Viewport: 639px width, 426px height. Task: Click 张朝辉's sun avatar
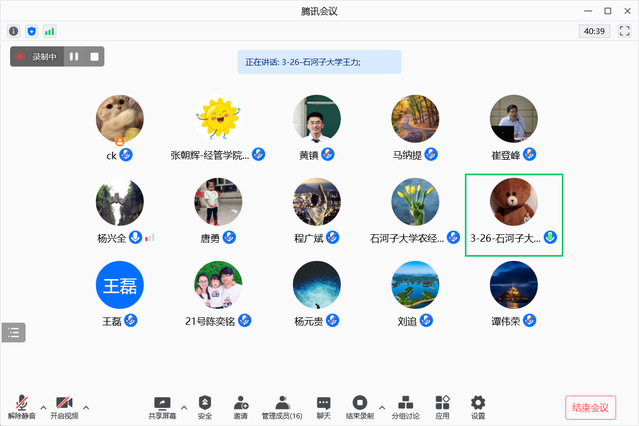coord(218,119)
